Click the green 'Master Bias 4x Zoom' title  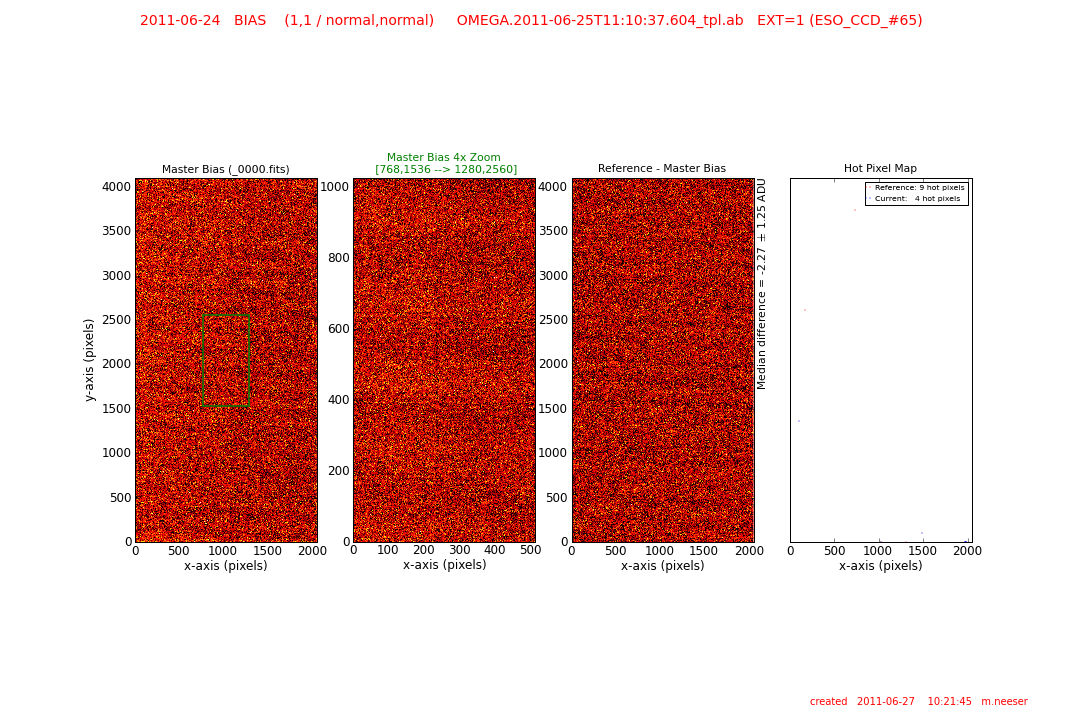[x=444, y=158]
